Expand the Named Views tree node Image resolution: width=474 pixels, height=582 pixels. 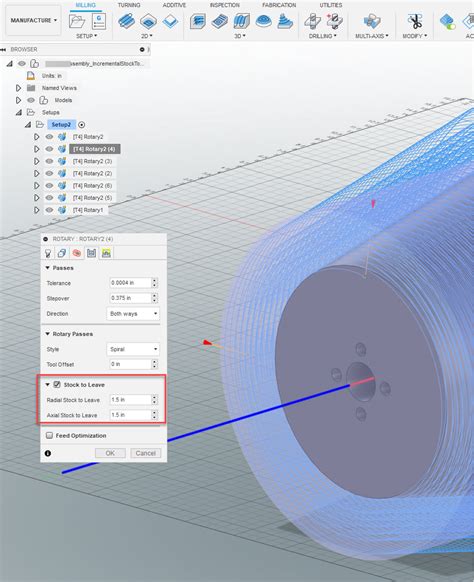point(18,88)
